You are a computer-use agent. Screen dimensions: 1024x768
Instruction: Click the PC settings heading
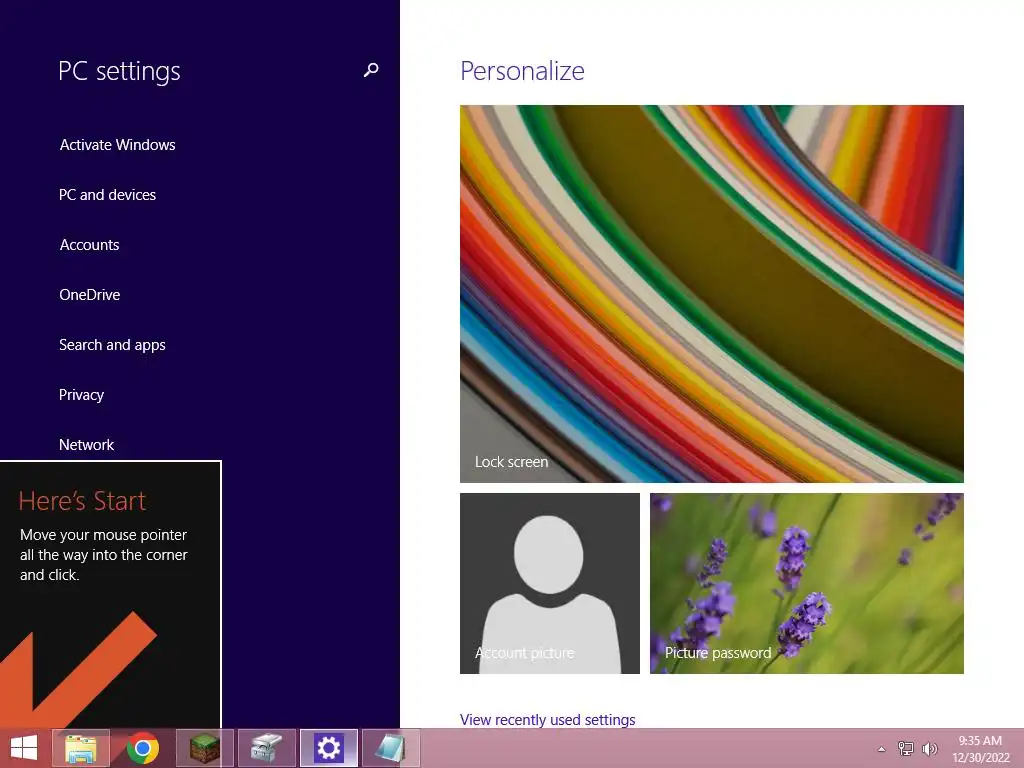click(119, 71)
